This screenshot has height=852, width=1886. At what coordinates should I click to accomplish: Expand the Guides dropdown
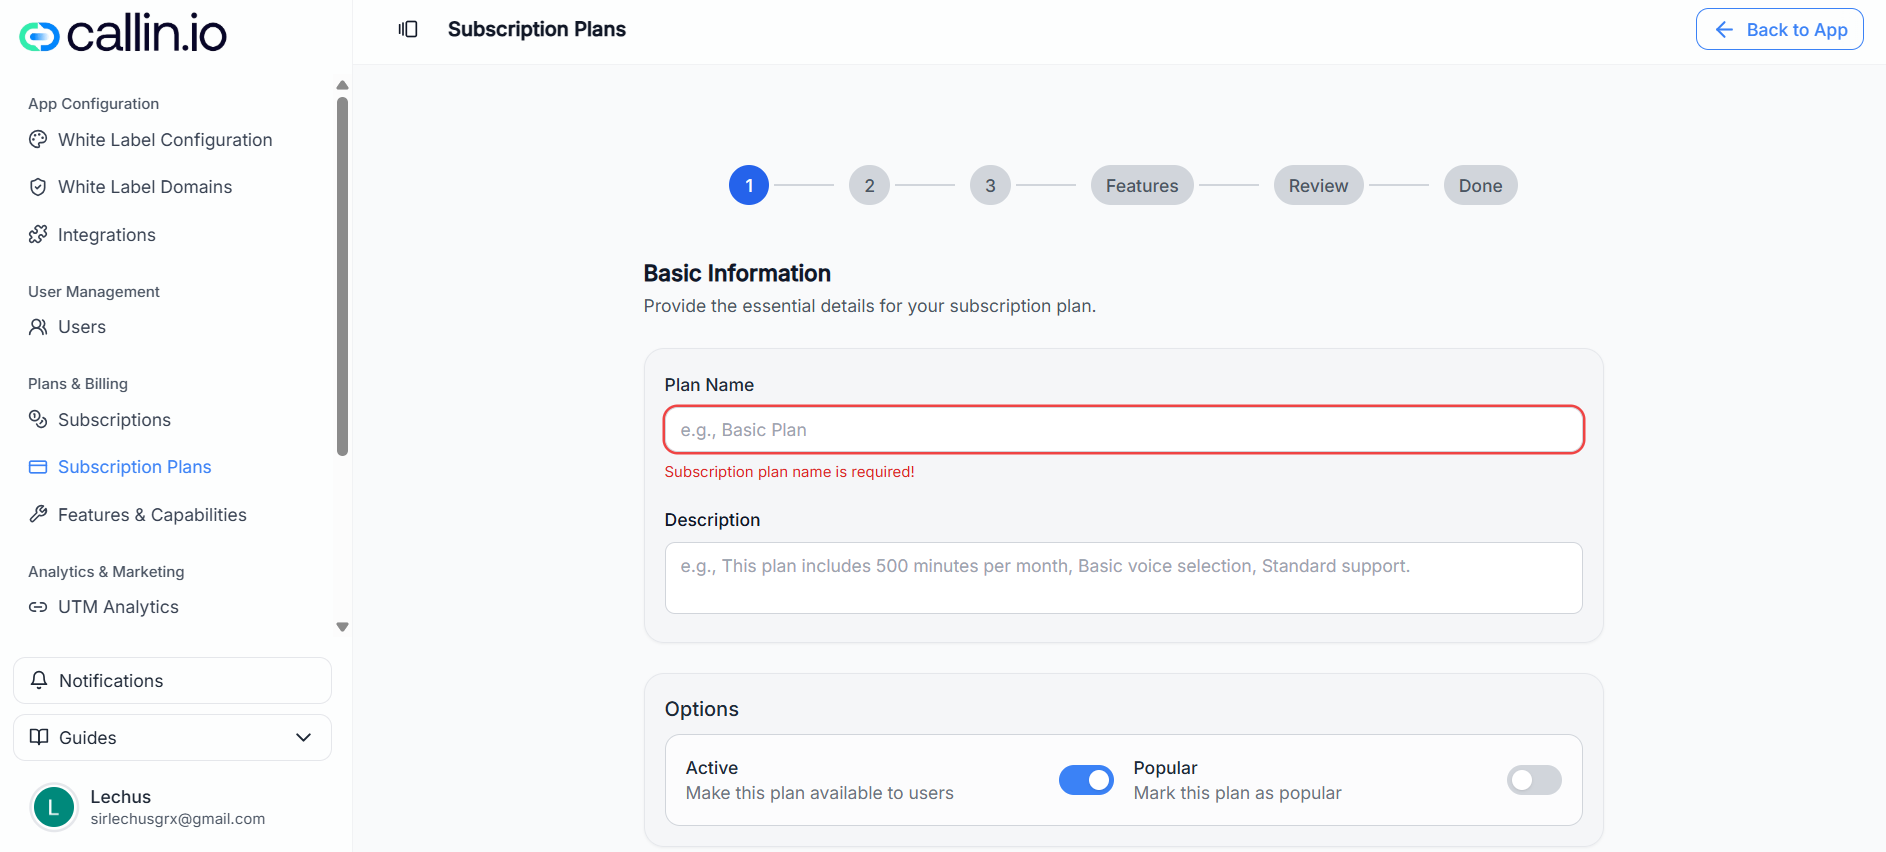[303, 737]
